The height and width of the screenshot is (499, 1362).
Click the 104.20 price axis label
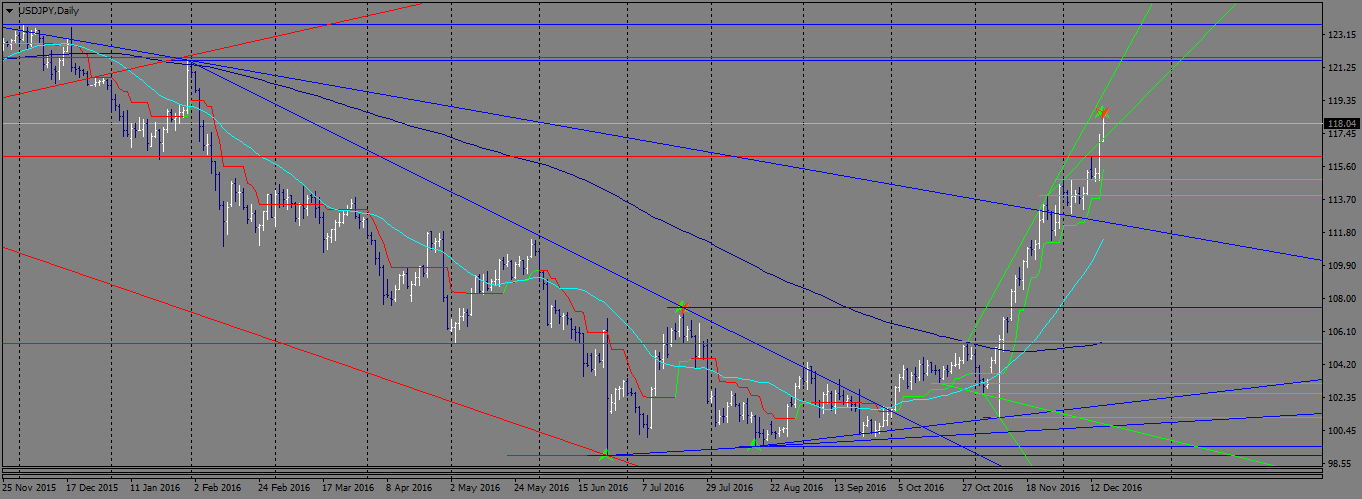pyautogui.click(x=1341, y=365)
